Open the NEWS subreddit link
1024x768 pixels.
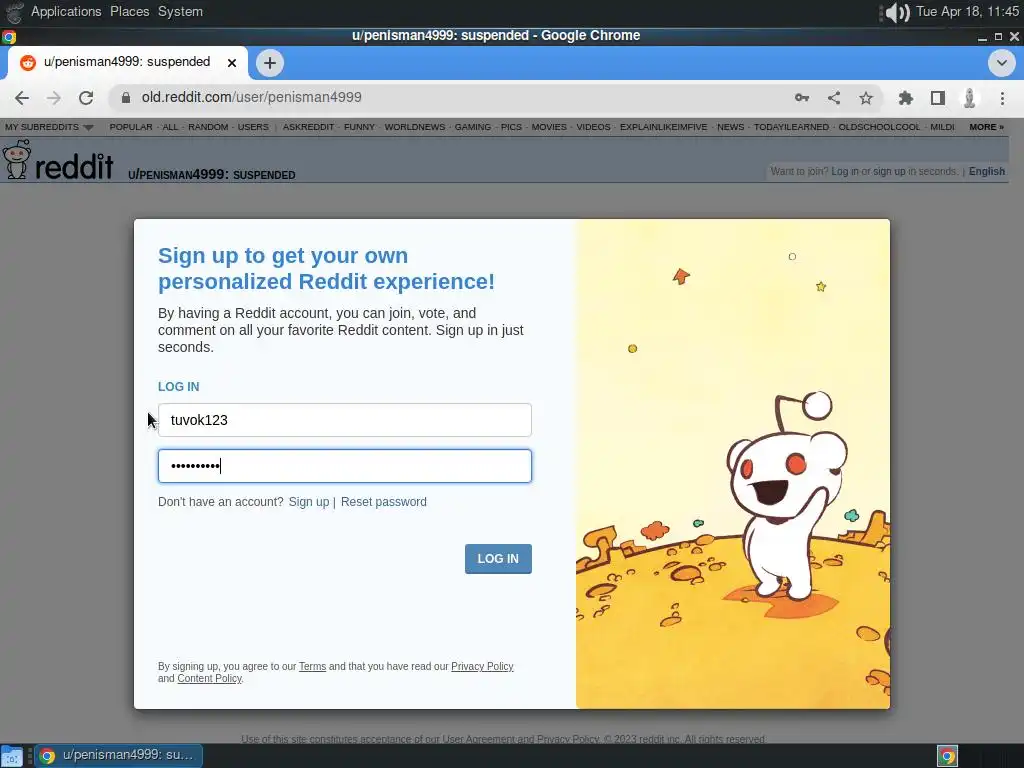click(730, 127)
